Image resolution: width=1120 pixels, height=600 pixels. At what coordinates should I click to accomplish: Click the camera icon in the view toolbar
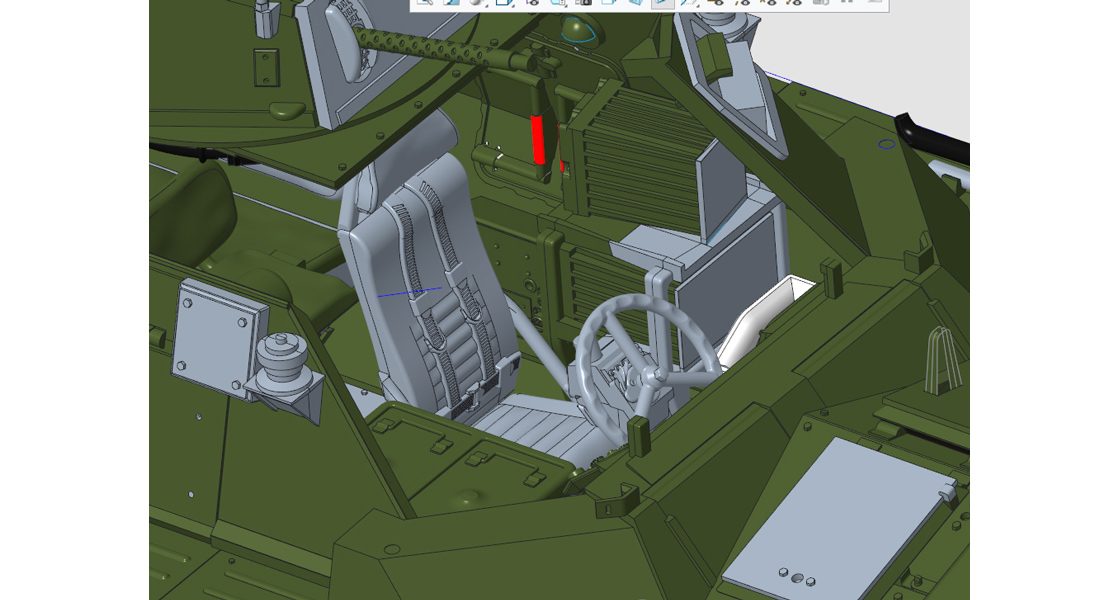[584, 3]
